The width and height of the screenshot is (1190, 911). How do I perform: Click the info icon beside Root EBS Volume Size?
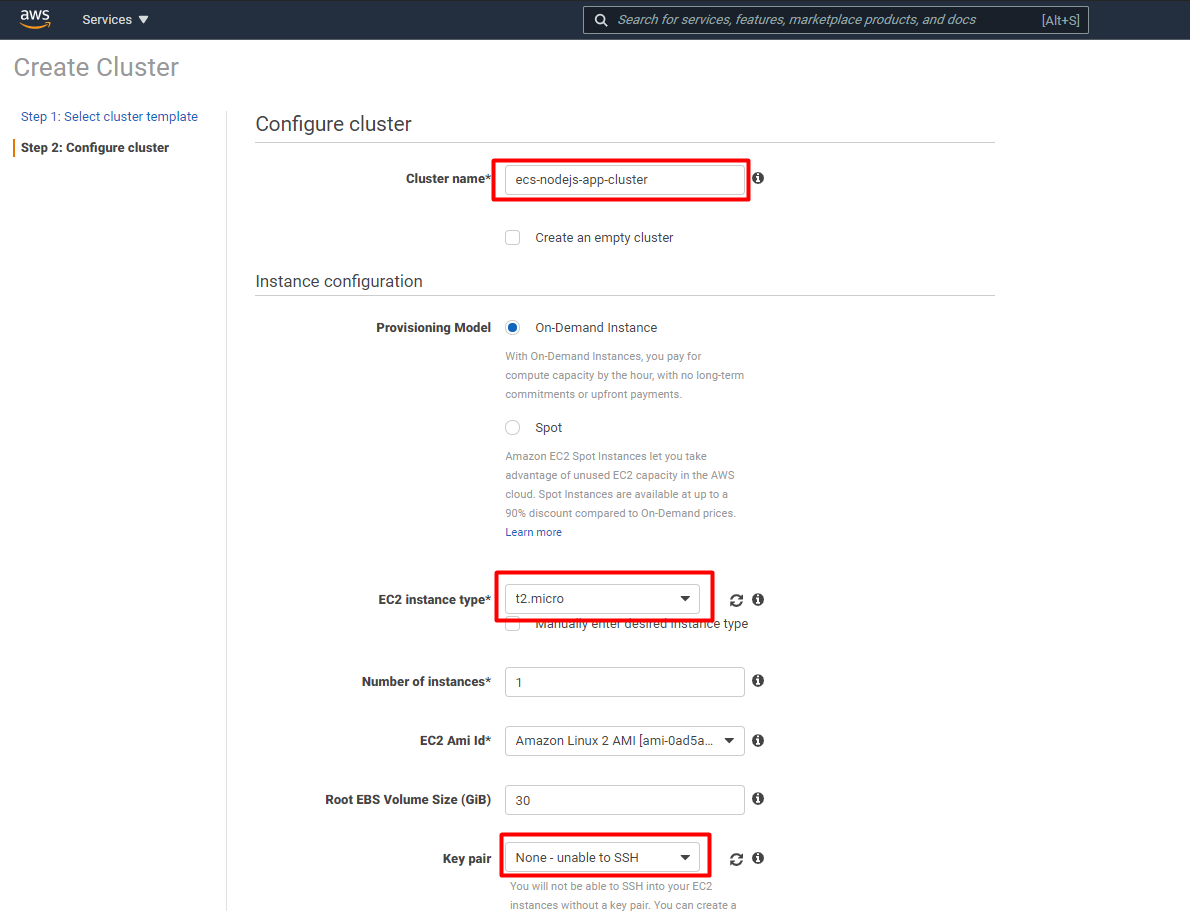coord(757,799)
